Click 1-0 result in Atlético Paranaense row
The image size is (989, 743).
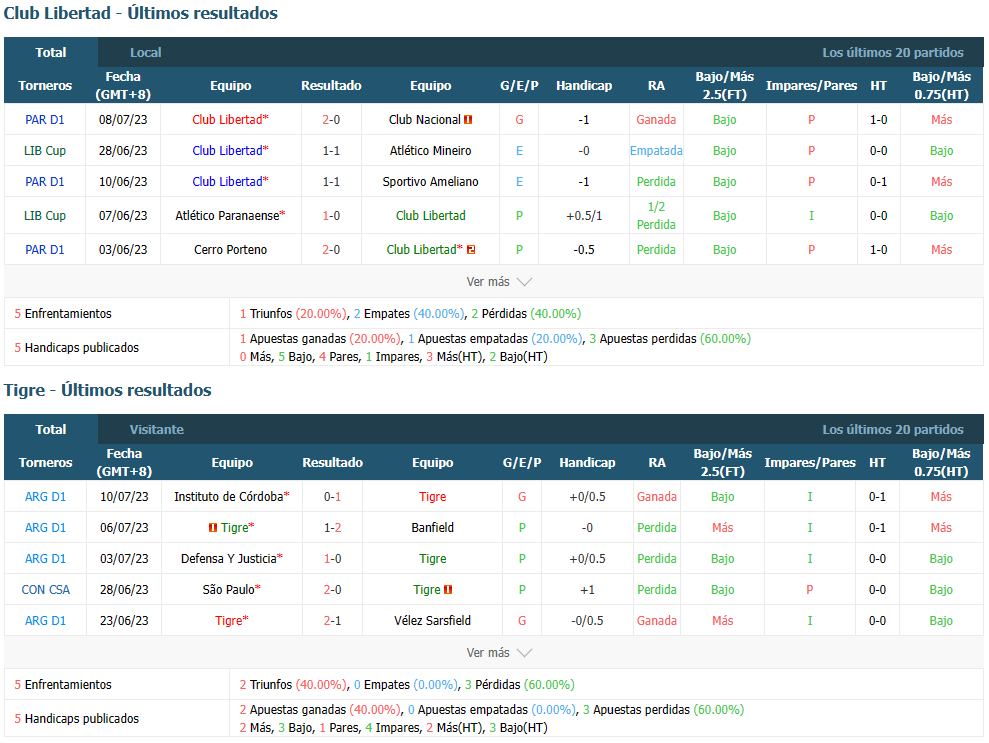point(331,216)
